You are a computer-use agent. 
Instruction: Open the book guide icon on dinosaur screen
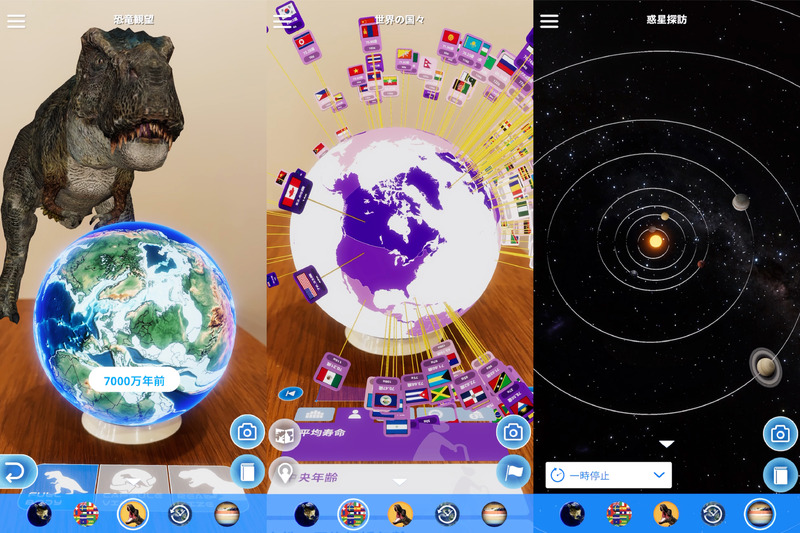(x=247, y=472)
